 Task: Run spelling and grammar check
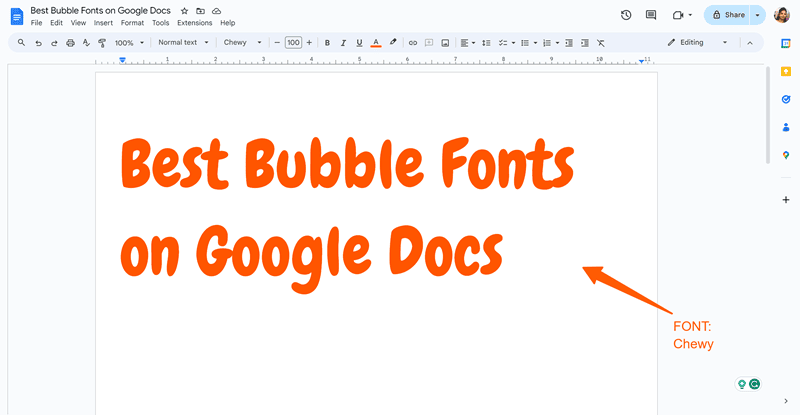(86, 43)
